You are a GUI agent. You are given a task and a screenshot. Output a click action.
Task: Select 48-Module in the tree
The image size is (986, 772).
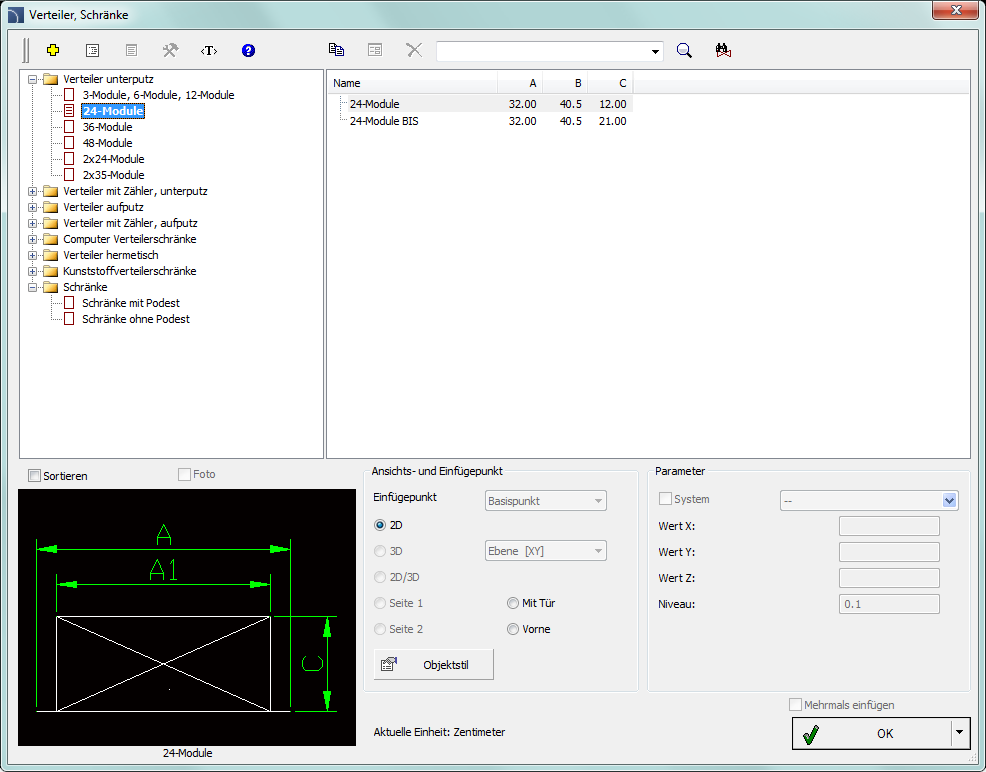(x=107, y=143)
